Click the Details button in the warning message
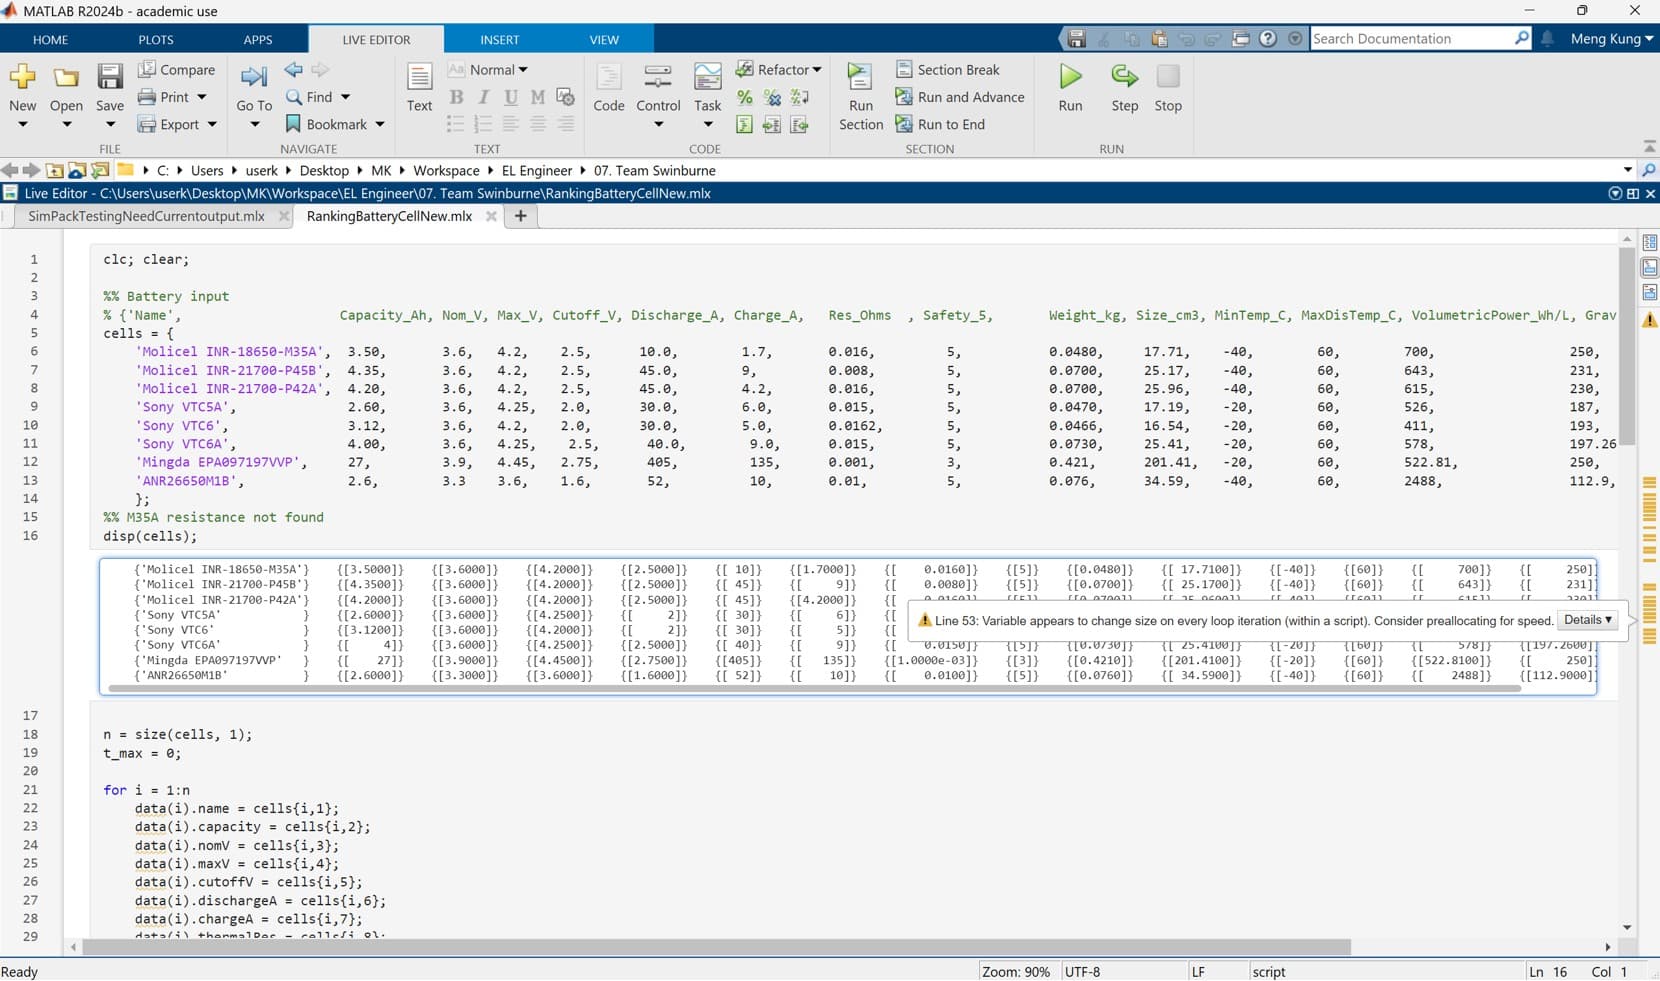 [1588, 620]
